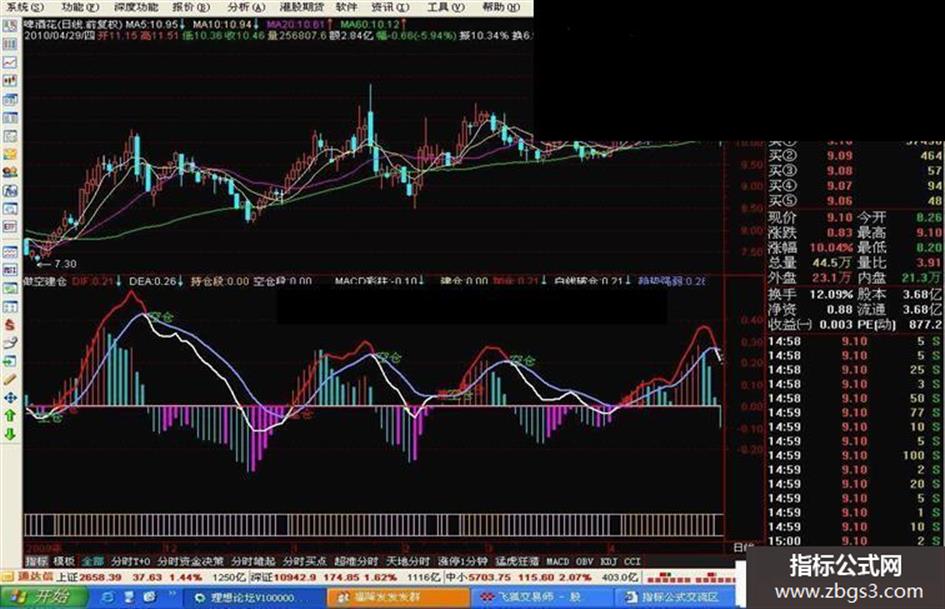The height and width of the screenshot is (609, 945).
Task: Select the 全部 tab
Action: click(92, 561)
